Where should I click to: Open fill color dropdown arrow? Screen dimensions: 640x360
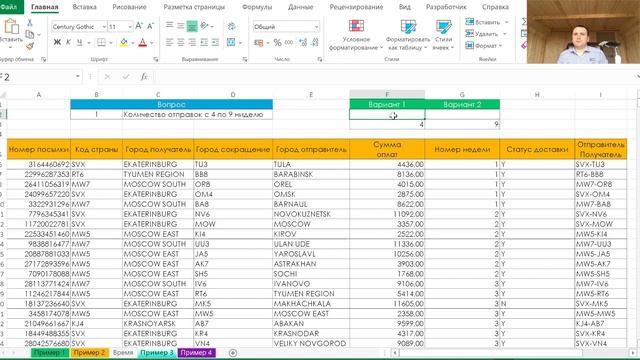click(x=133, y=42)
